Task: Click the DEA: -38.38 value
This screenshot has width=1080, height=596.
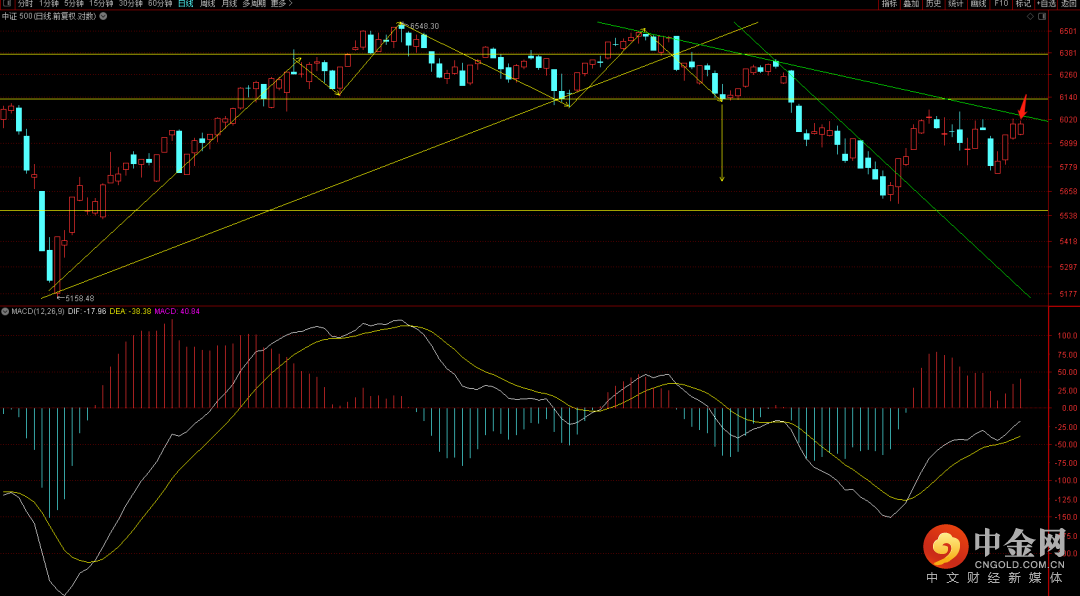Action: 129,312
